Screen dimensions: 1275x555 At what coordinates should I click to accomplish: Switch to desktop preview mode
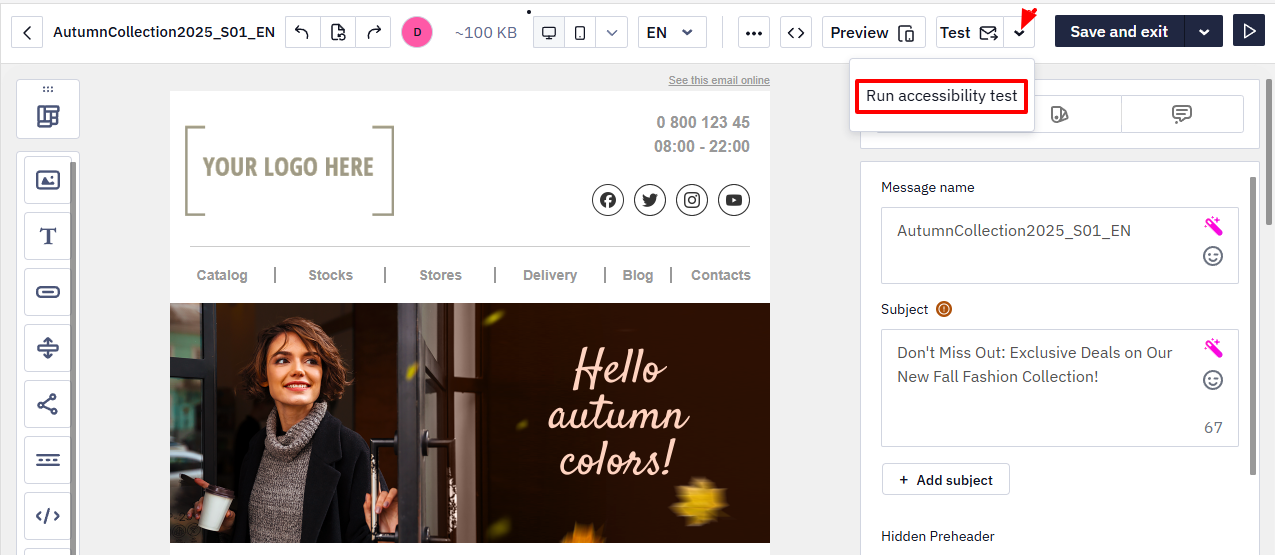[x=549, y=32]
